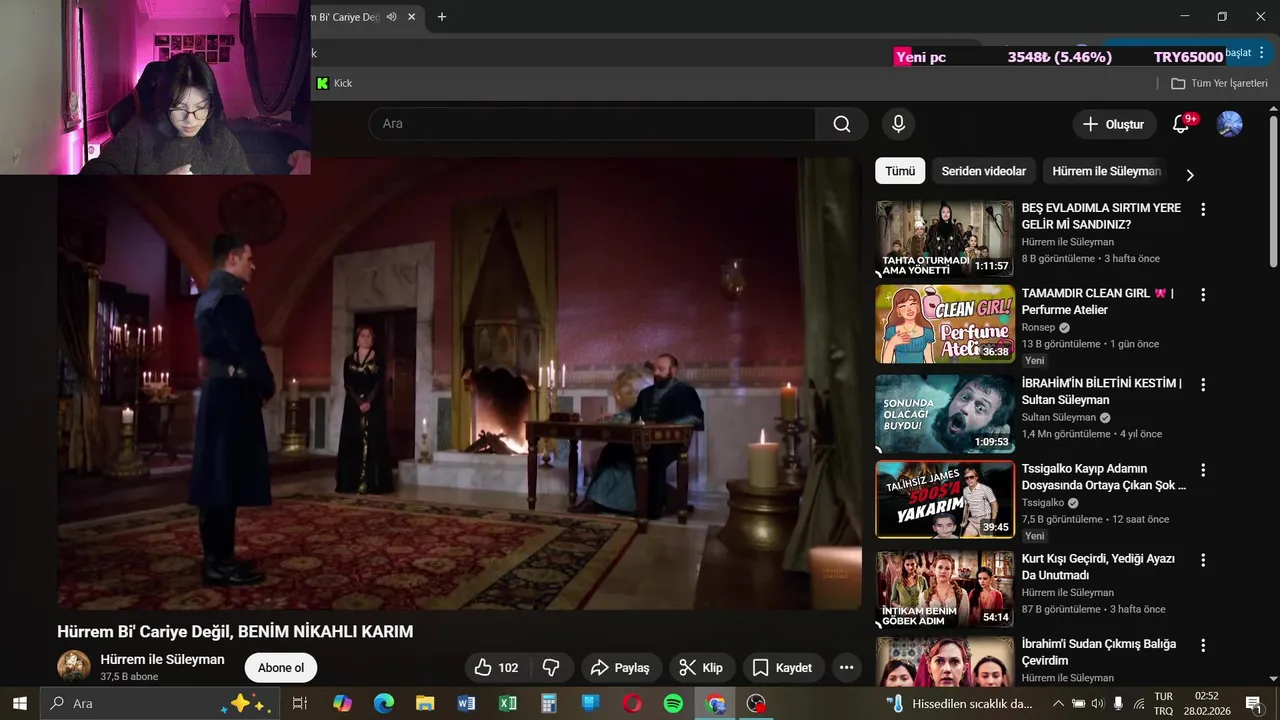Open the Hürrem ile Süleyman channel avatar
Image resolution: width=1280 pixels, height=720 pixels.
click(x=74, y=667)
